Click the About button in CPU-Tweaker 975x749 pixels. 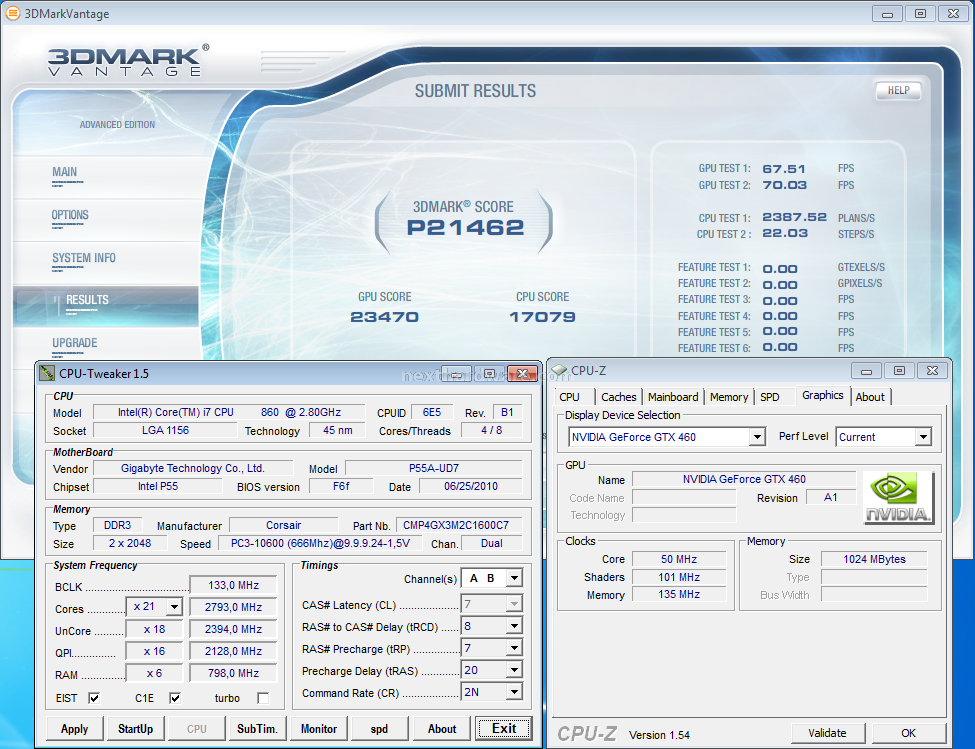tap(442, 728)
